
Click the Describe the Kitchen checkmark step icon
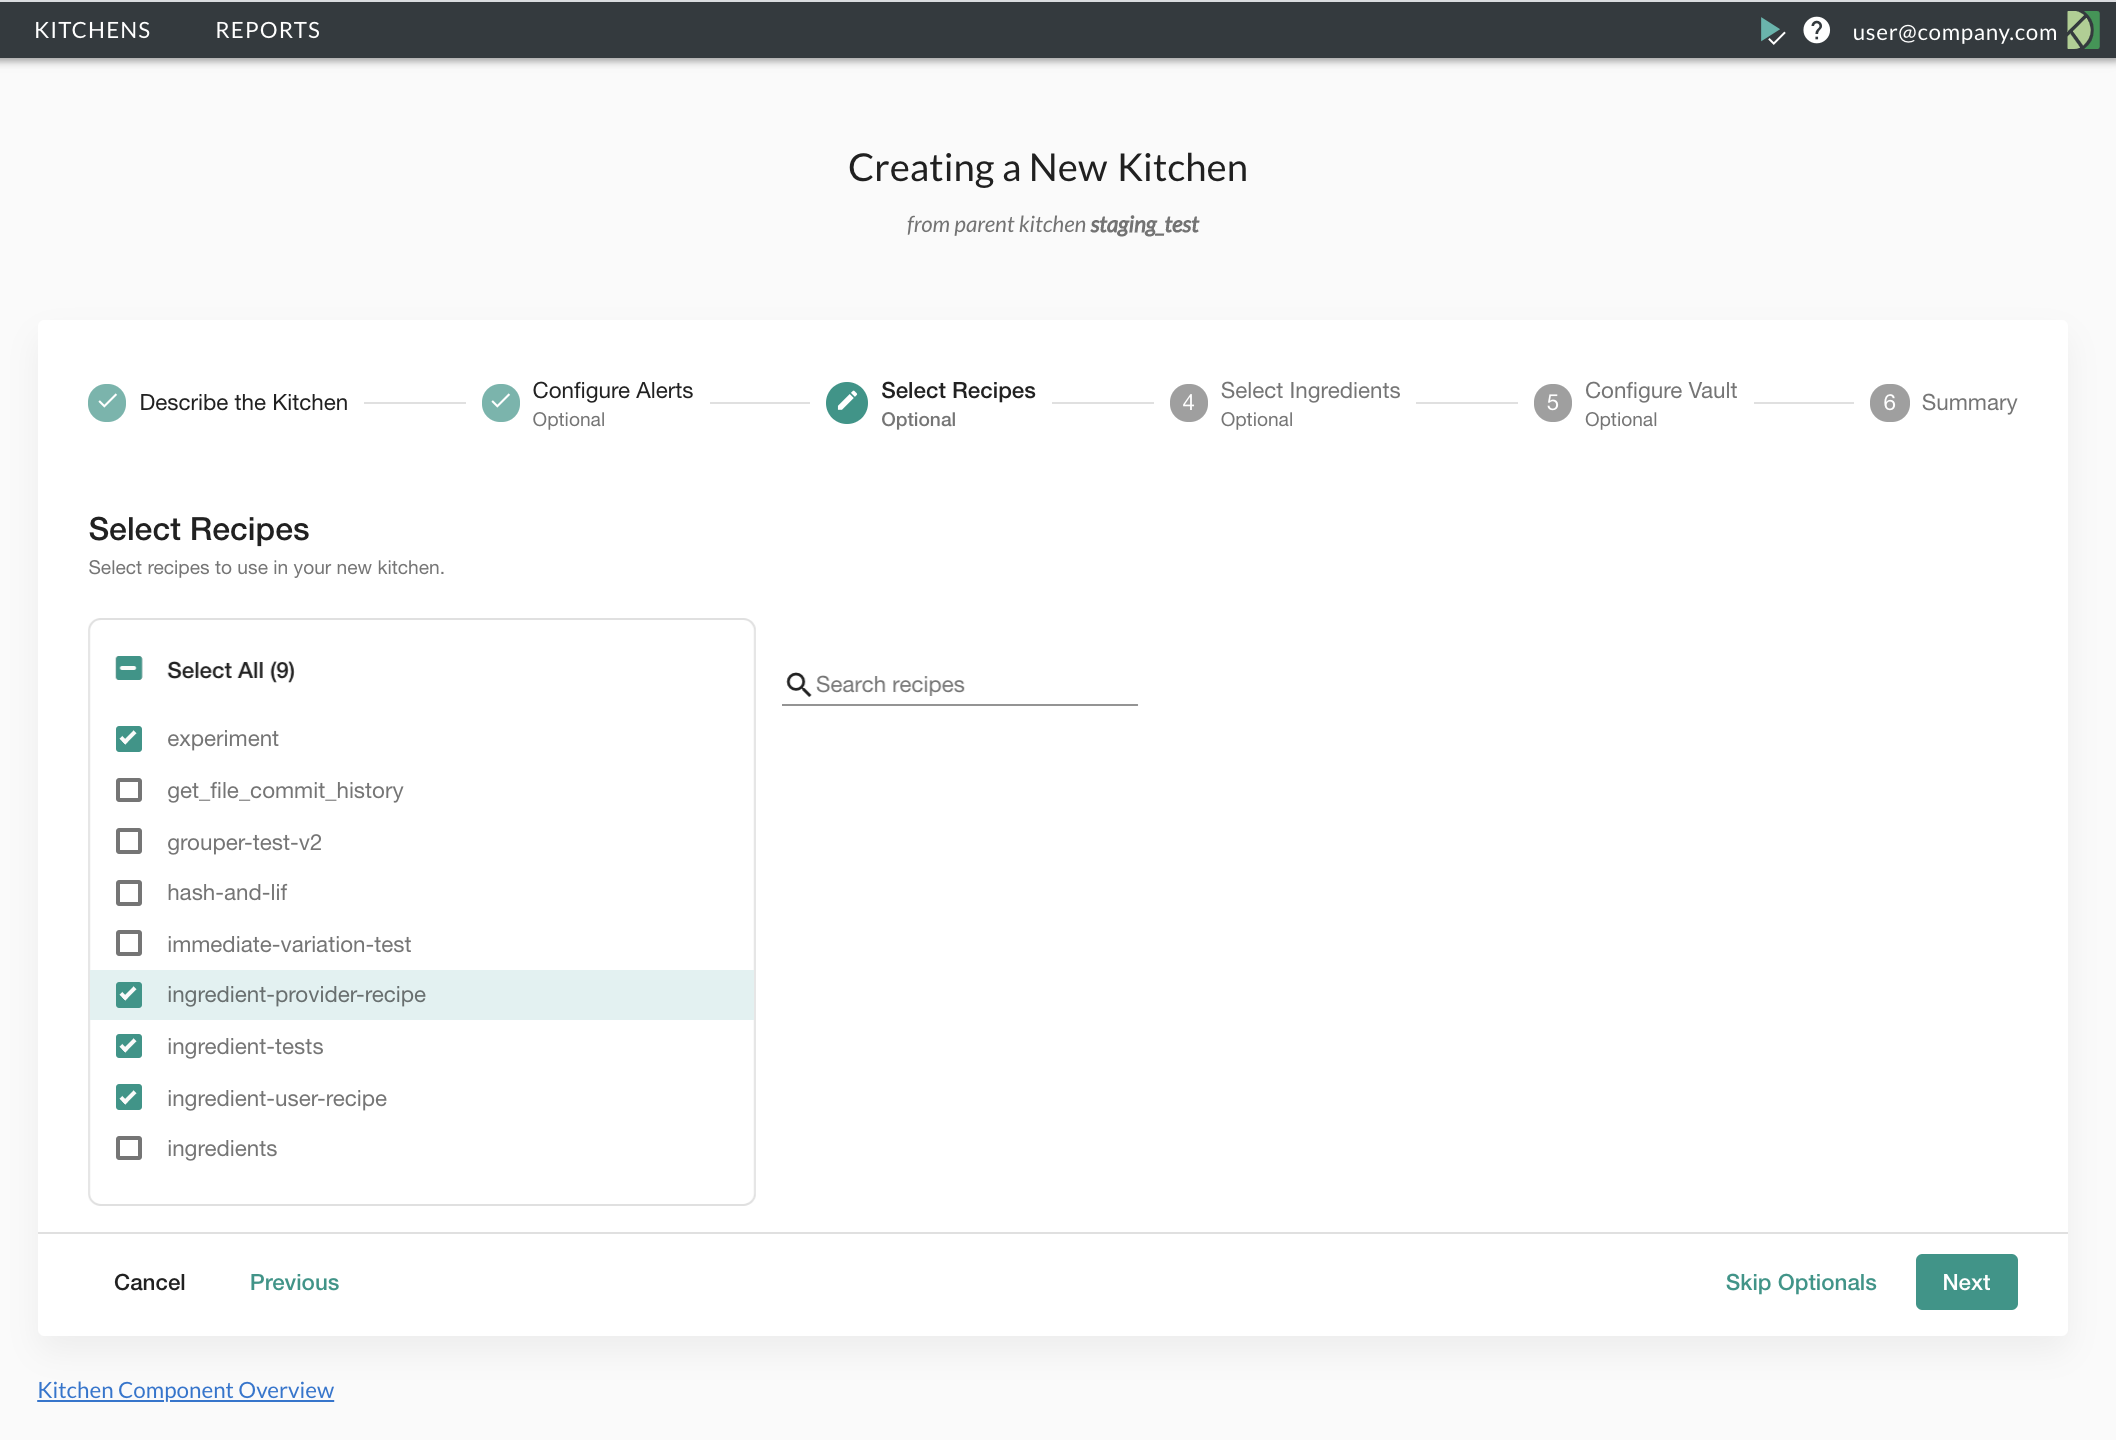(x=107, y=403)
